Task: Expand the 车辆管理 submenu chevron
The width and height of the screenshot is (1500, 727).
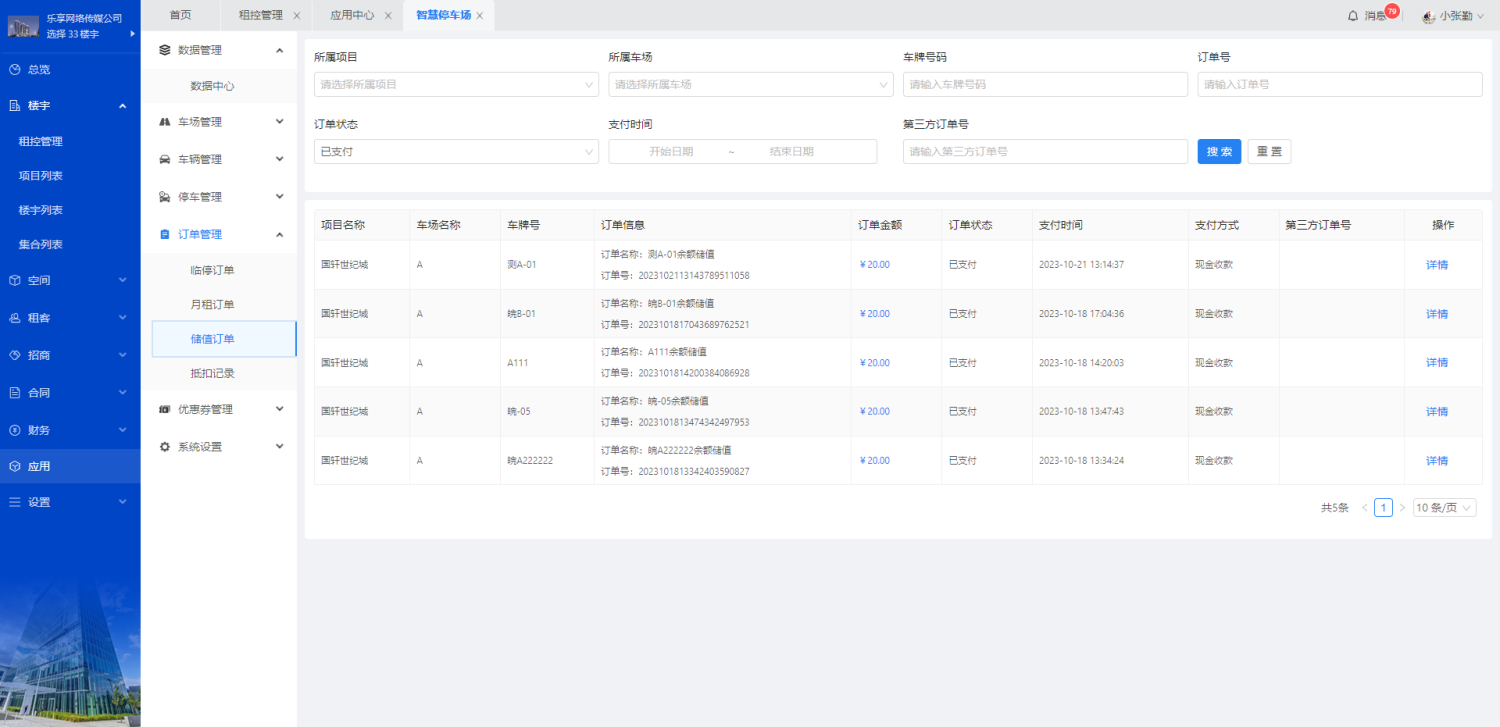Action: (x=279, y=159)
